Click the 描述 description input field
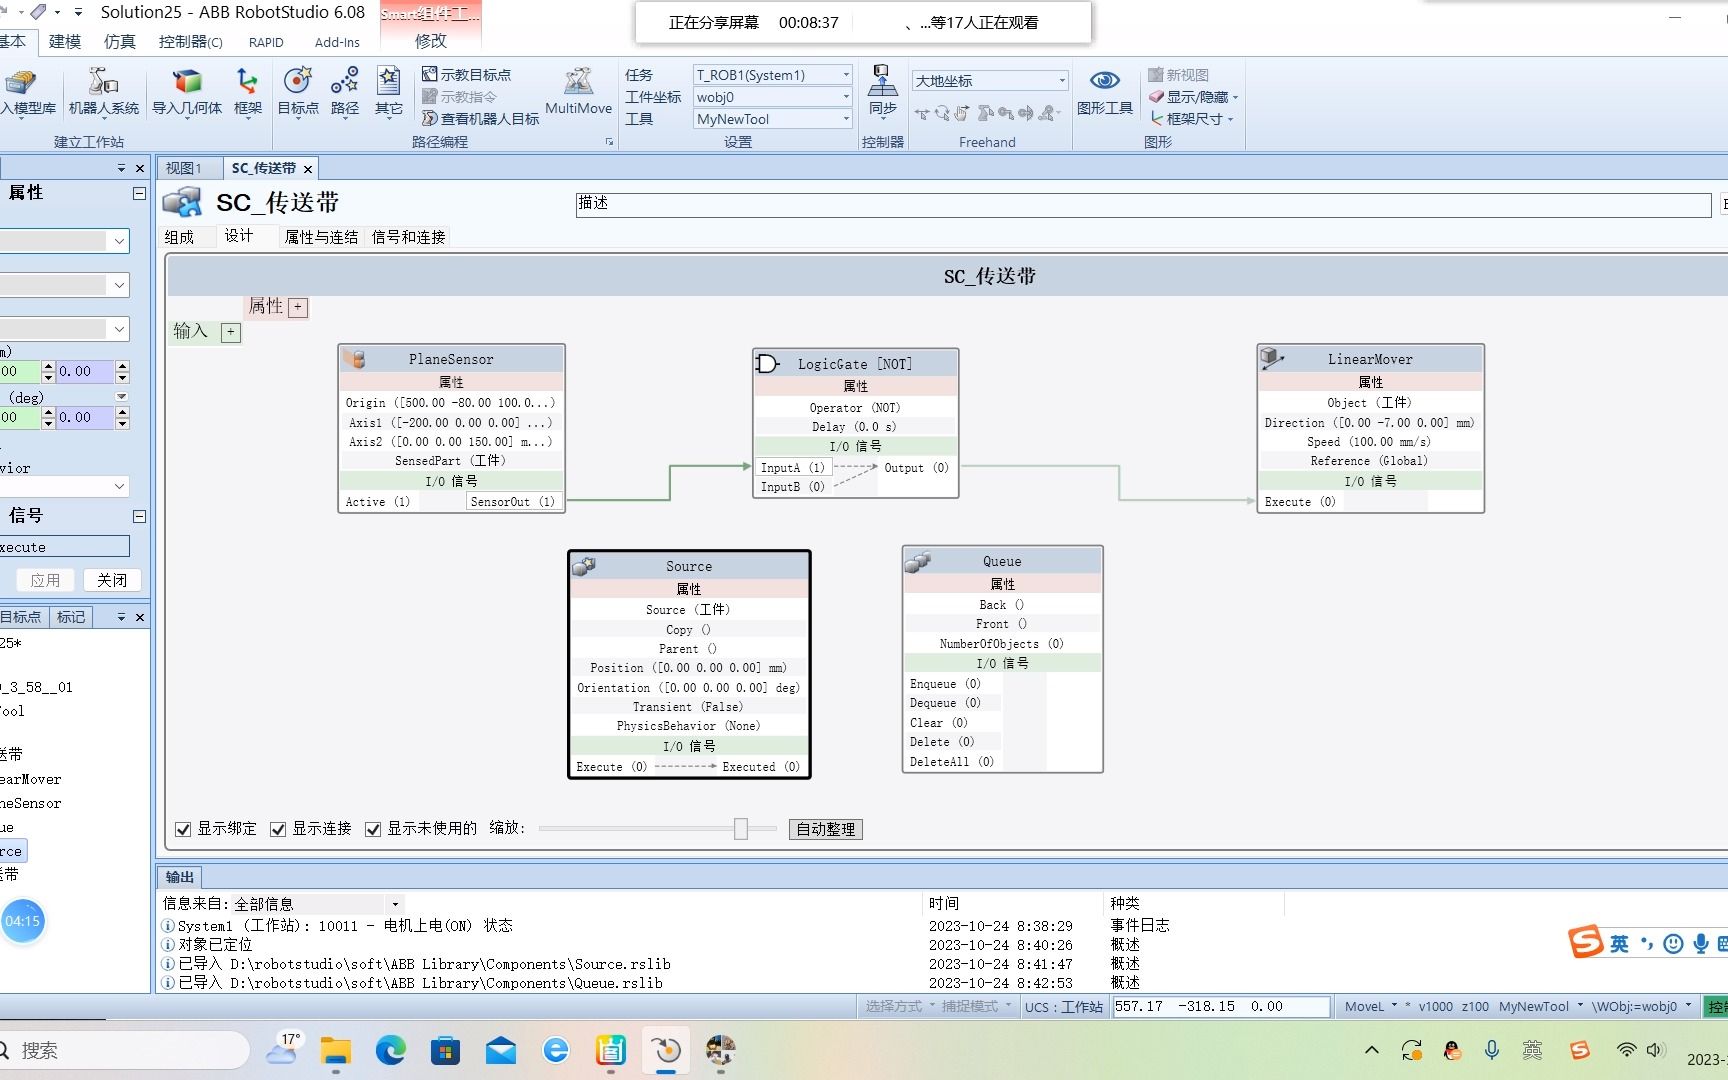Screen dimensions: 1728x1080 click(1143, 204)
